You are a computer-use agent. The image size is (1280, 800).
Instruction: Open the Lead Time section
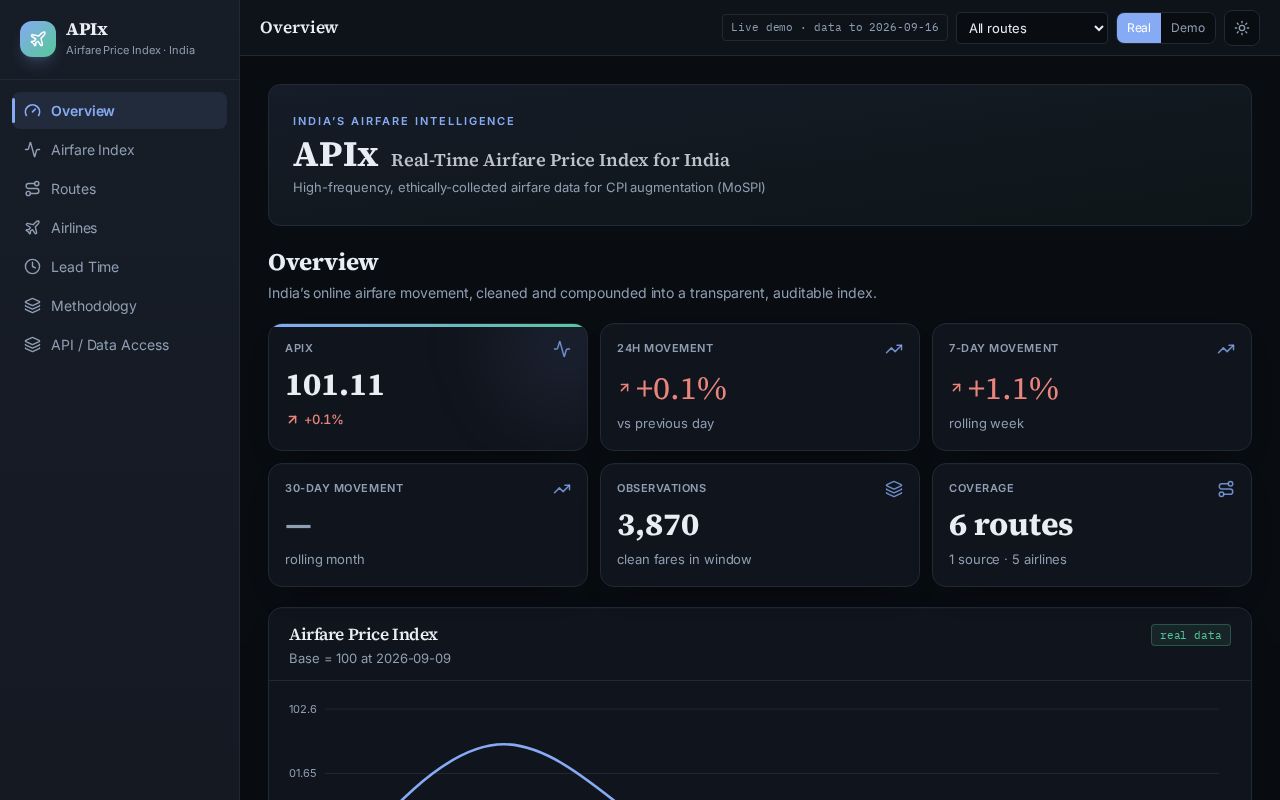(x=120, y=267)
